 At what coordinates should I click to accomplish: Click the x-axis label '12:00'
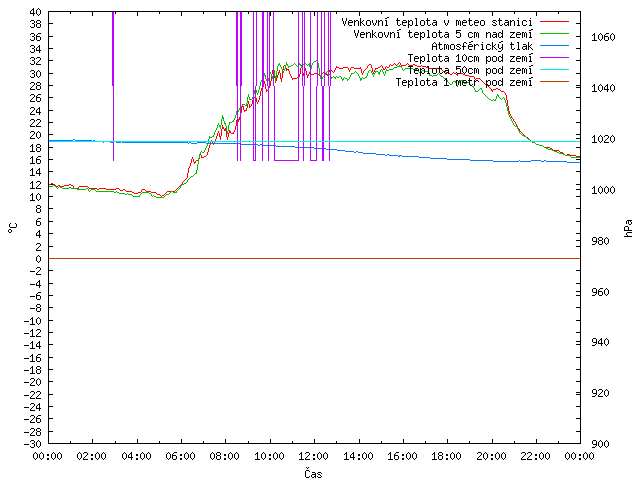314,456
